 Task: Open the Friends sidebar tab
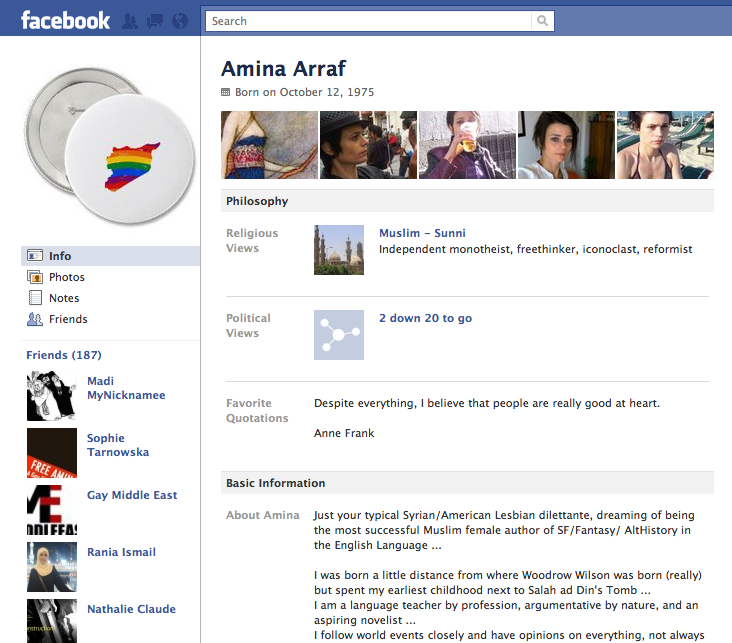(x=68, y=319)
